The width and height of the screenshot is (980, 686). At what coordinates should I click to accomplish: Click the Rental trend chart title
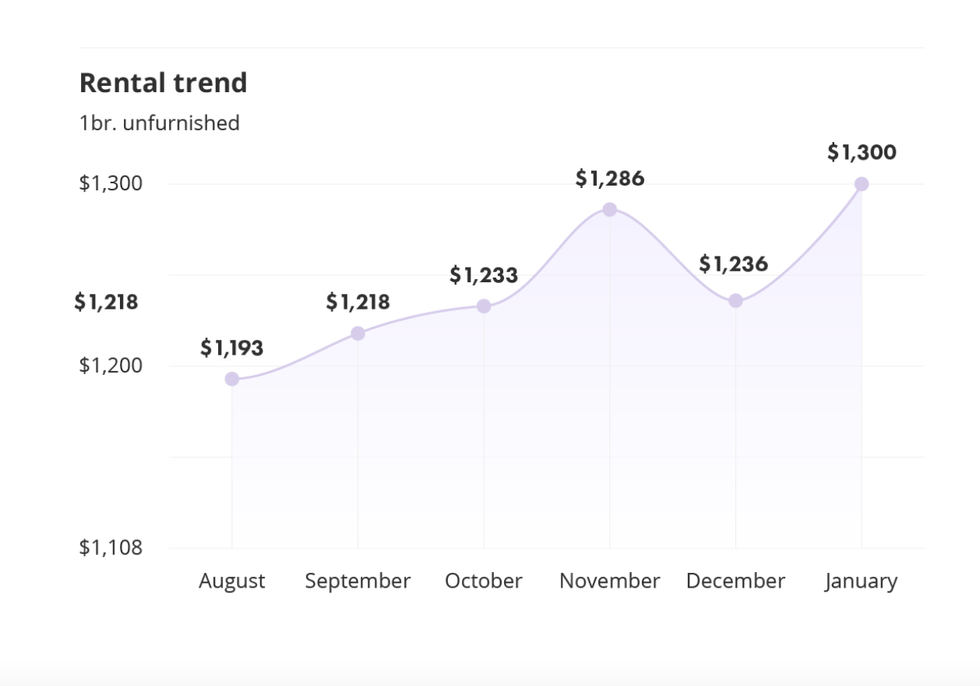163,83
